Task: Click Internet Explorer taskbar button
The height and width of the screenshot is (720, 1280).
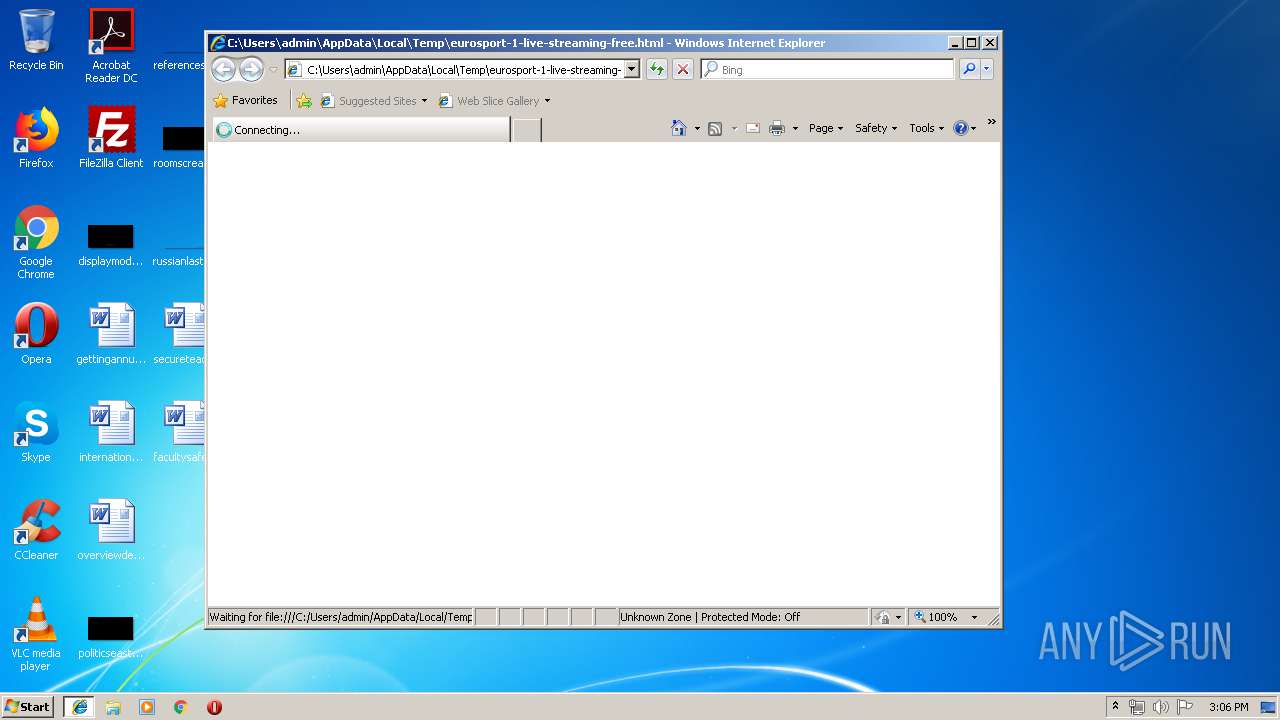Action: [x=80, y=707]
